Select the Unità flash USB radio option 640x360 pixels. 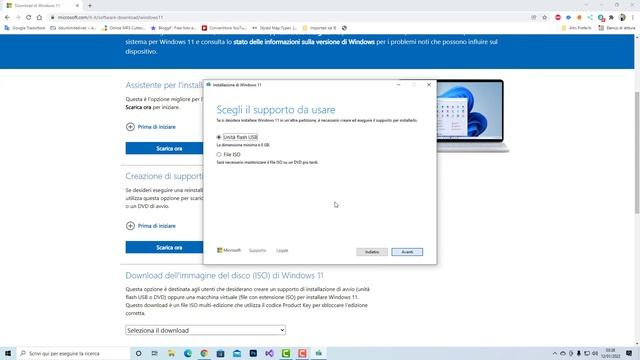pyautogui.click(x=219, y=137)
